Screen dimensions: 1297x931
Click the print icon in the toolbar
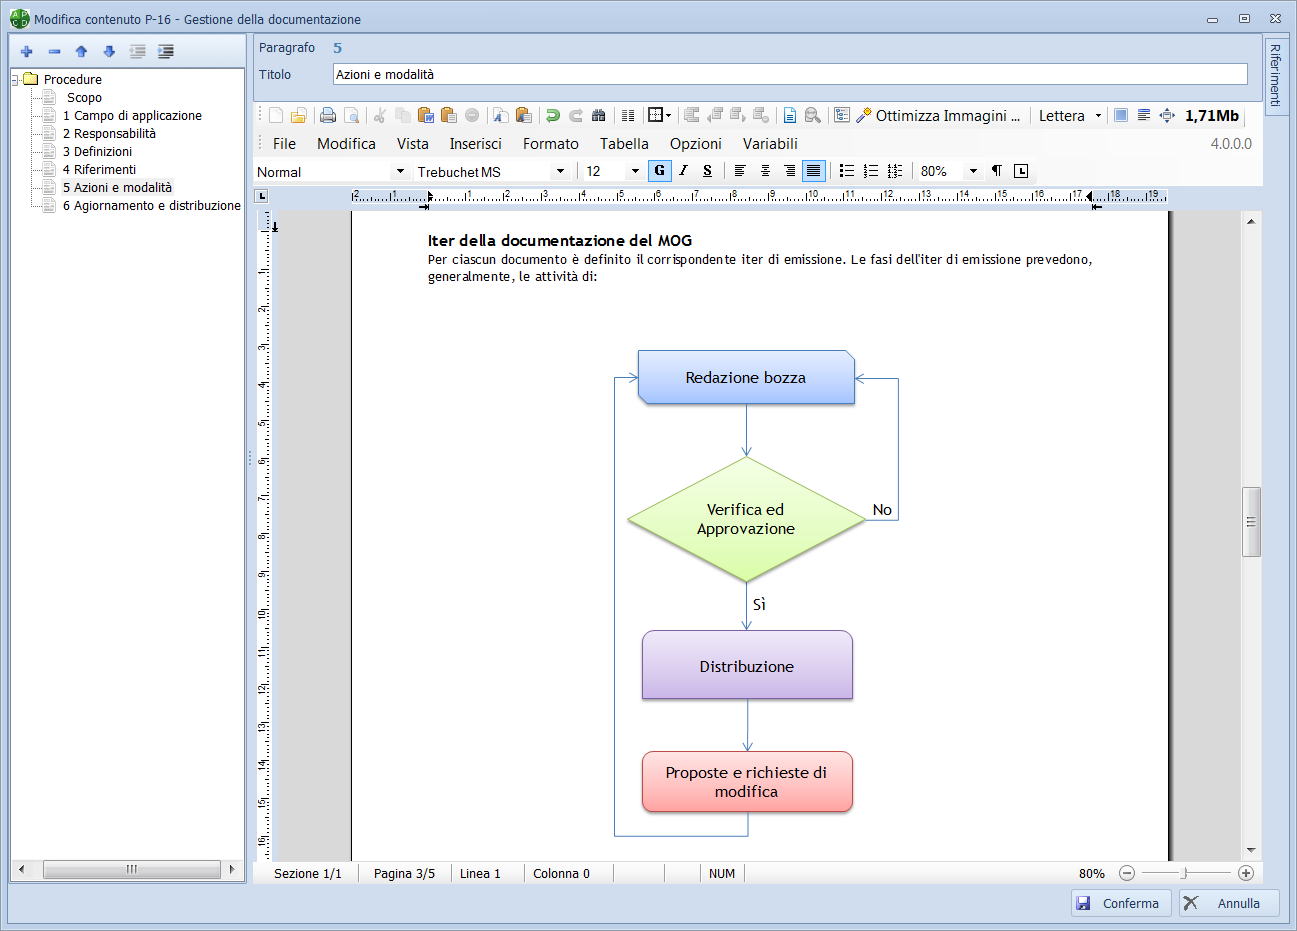click(x=327, y=115)
